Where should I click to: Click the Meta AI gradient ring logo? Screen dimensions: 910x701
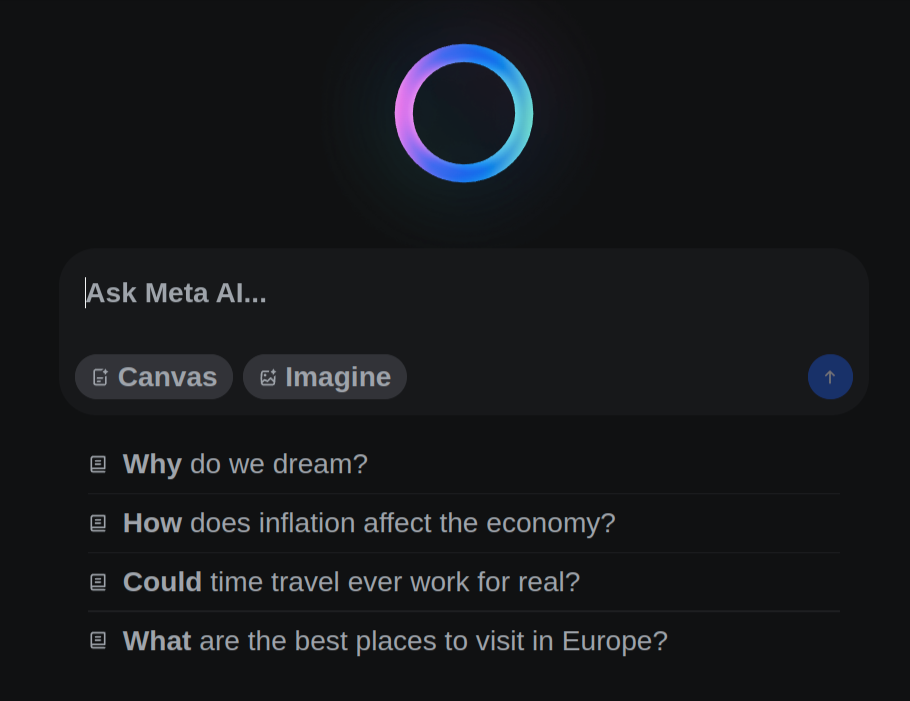pyautogui.click(x=464, y=113)
